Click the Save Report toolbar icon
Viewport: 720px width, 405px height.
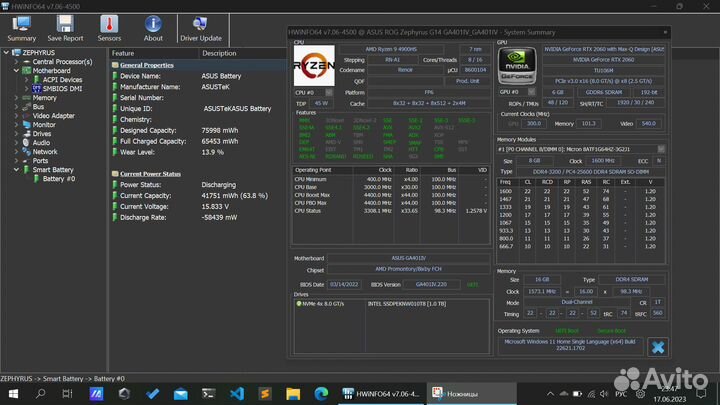point(65,28)
